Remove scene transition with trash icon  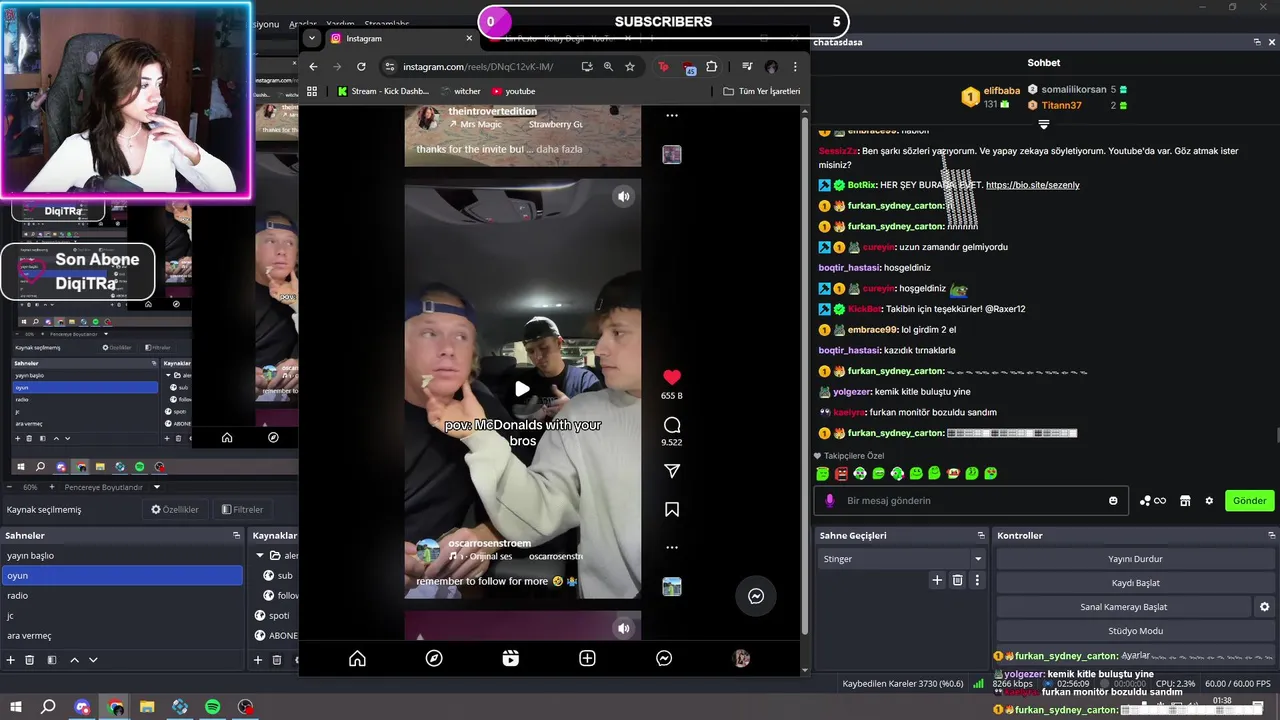(x=957, y=580)
